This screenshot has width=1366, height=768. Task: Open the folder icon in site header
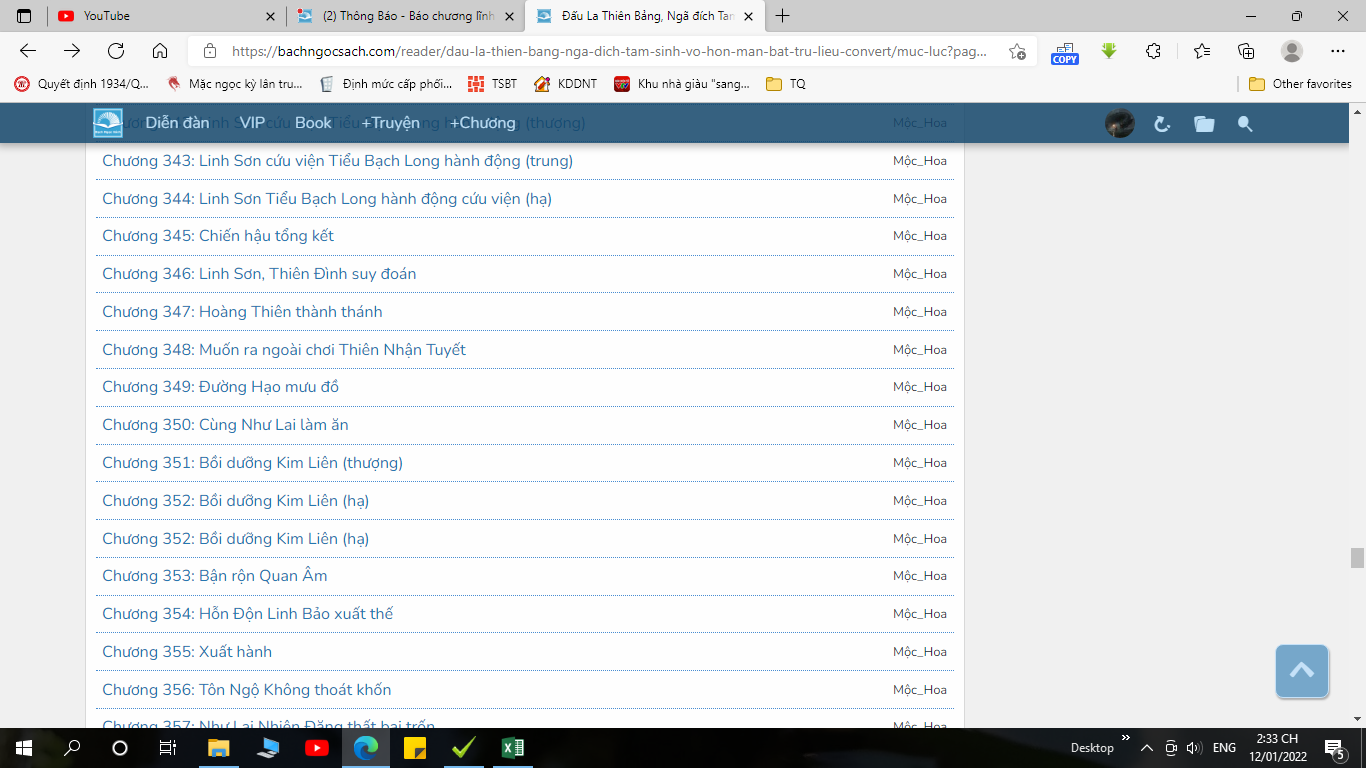point(1204,124)
